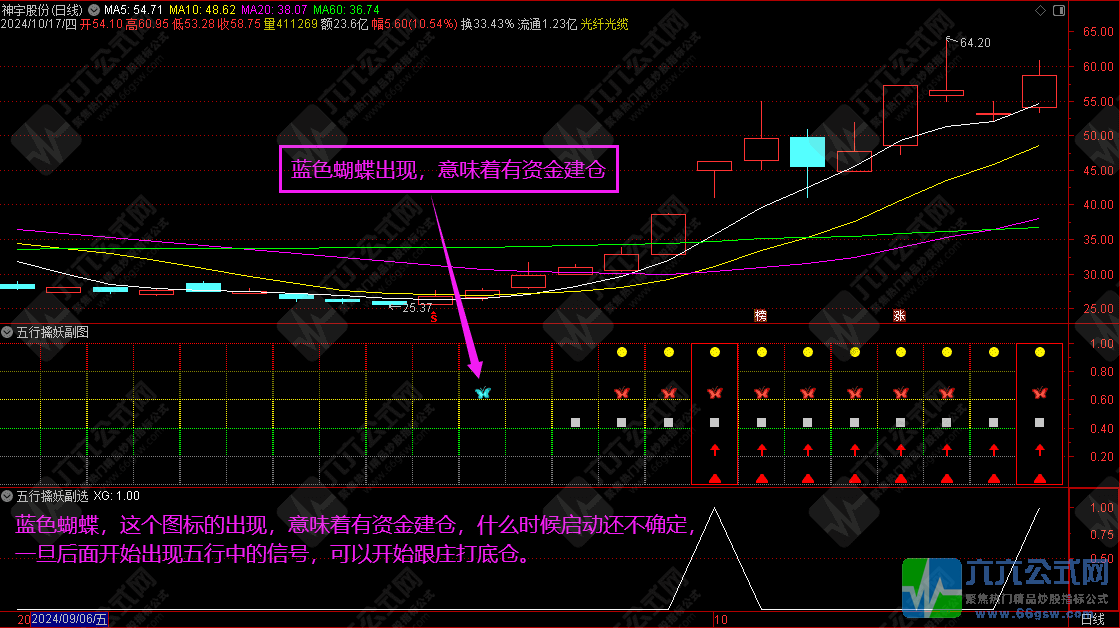Click the diamond icon in the title bar
This screenshot has width=1120, height=628.
pos(1040,10)
